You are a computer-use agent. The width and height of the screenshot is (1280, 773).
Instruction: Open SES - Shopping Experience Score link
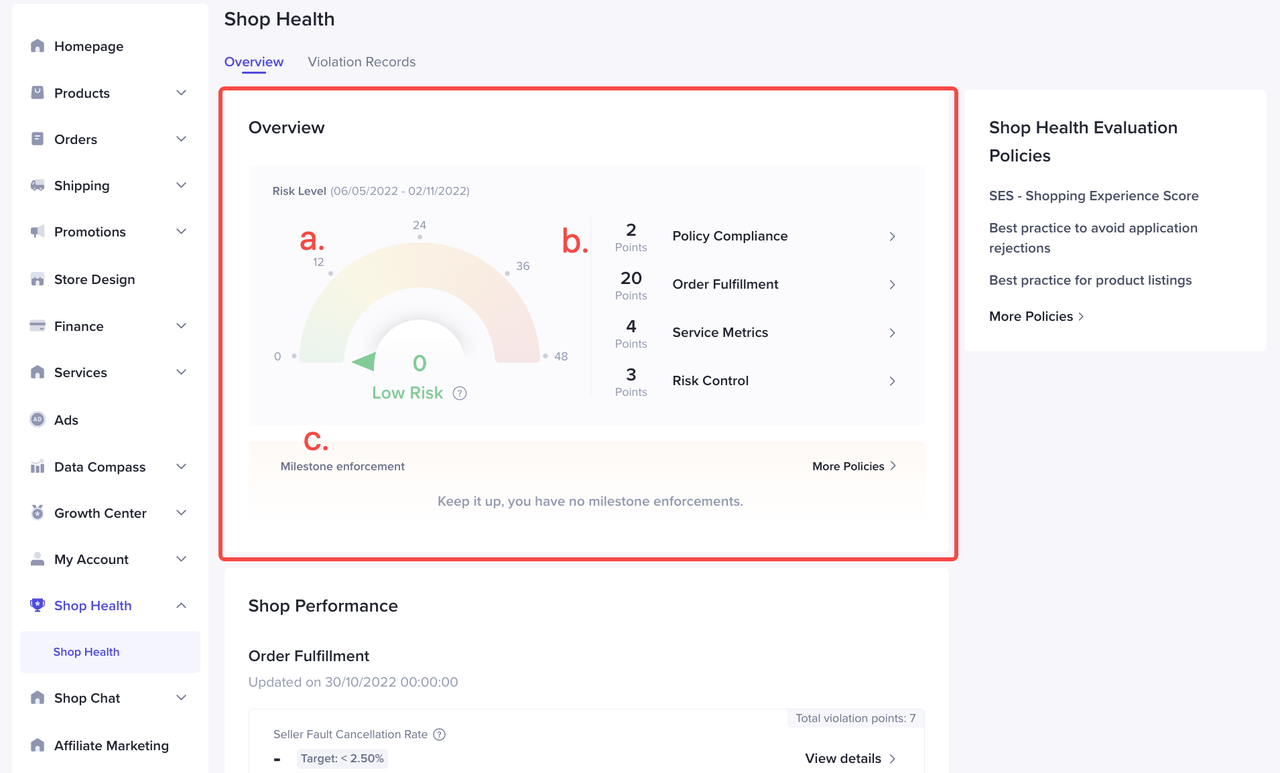pos(1093,196)
